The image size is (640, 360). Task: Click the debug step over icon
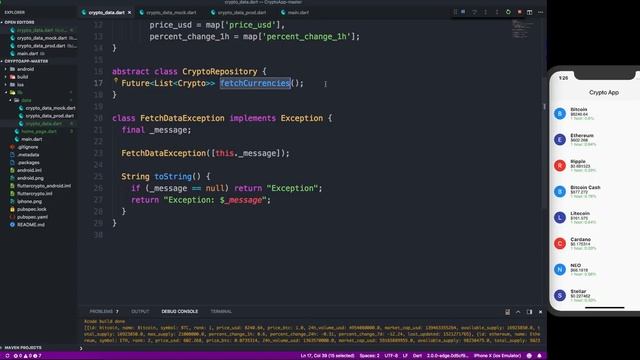point(474,12)
